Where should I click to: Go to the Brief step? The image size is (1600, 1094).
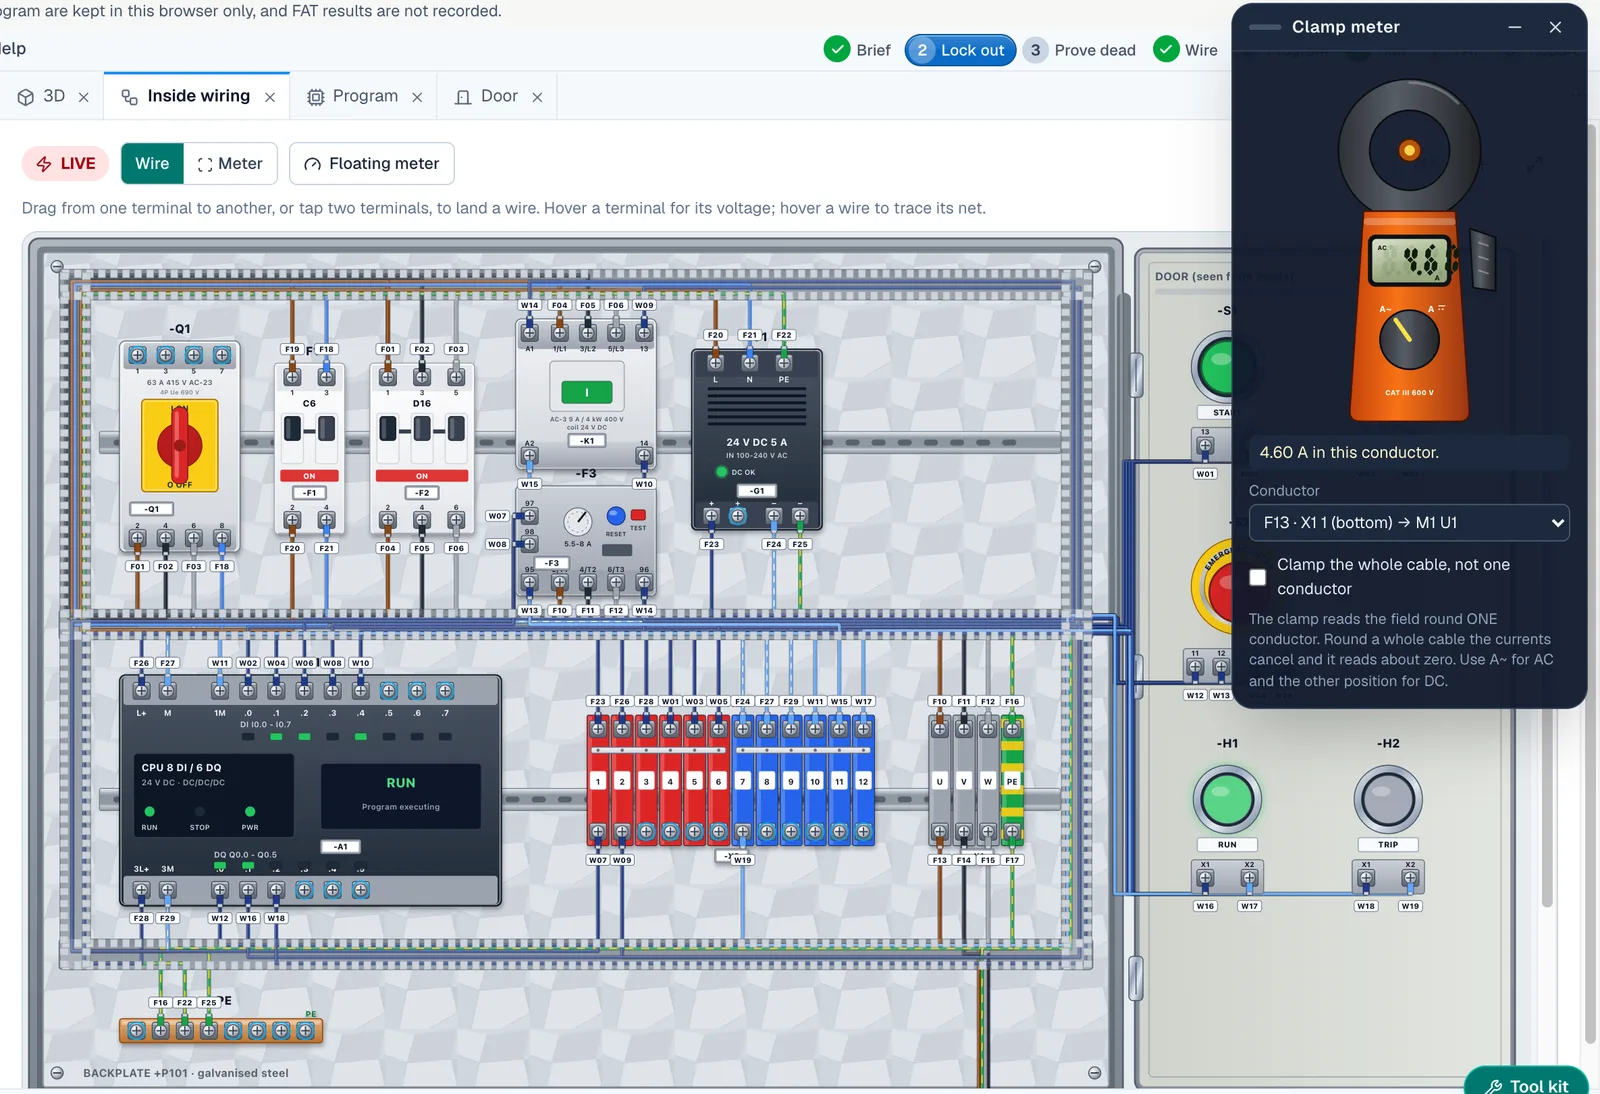[857, 50]
